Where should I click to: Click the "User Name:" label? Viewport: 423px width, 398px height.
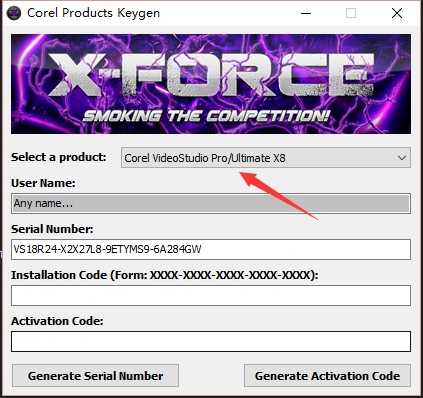43,183
